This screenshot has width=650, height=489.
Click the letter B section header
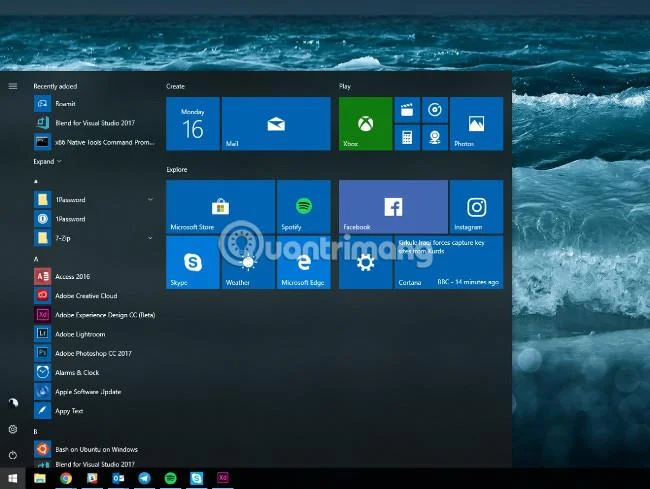[36, 431]
